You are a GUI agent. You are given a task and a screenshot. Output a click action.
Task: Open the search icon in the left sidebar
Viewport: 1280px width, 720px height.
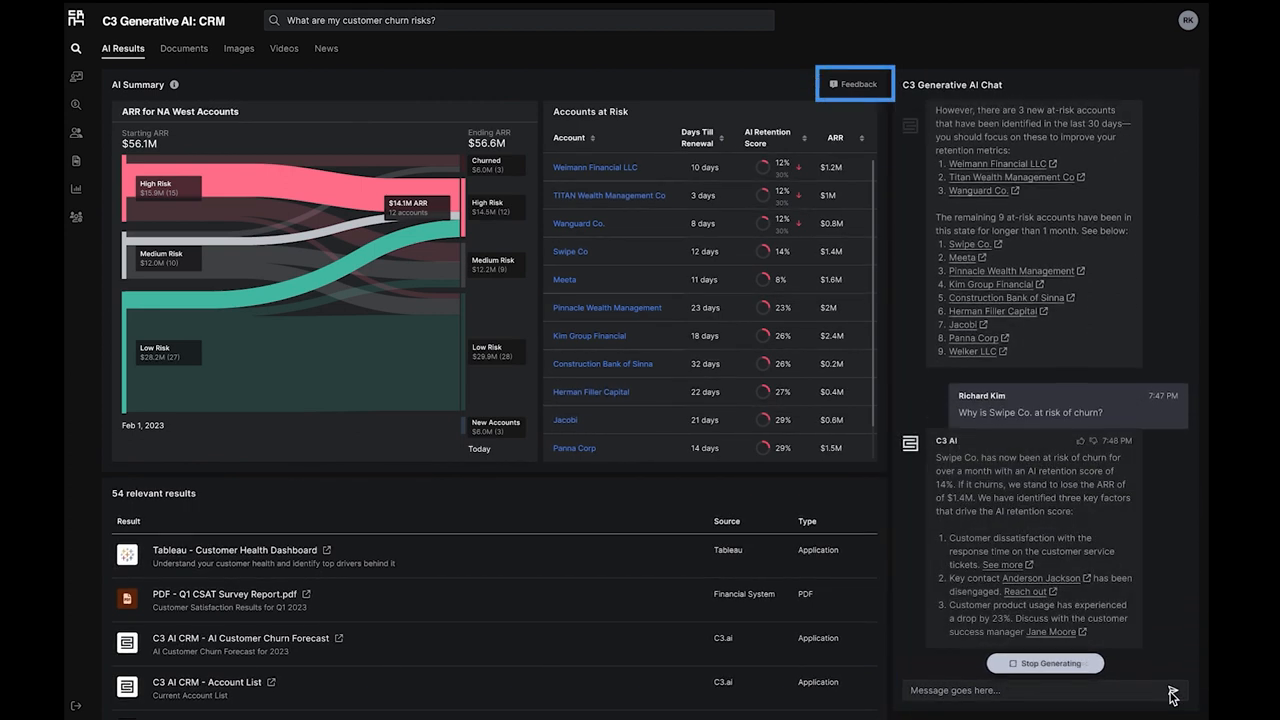[x=76, y=48]
